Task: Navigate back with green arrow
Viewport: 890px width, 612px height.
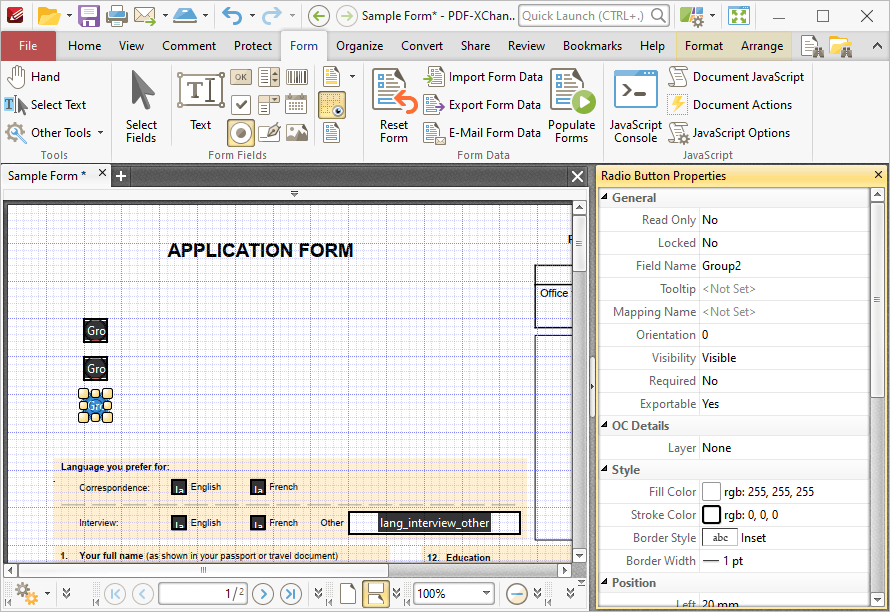Action: point(318,16)
